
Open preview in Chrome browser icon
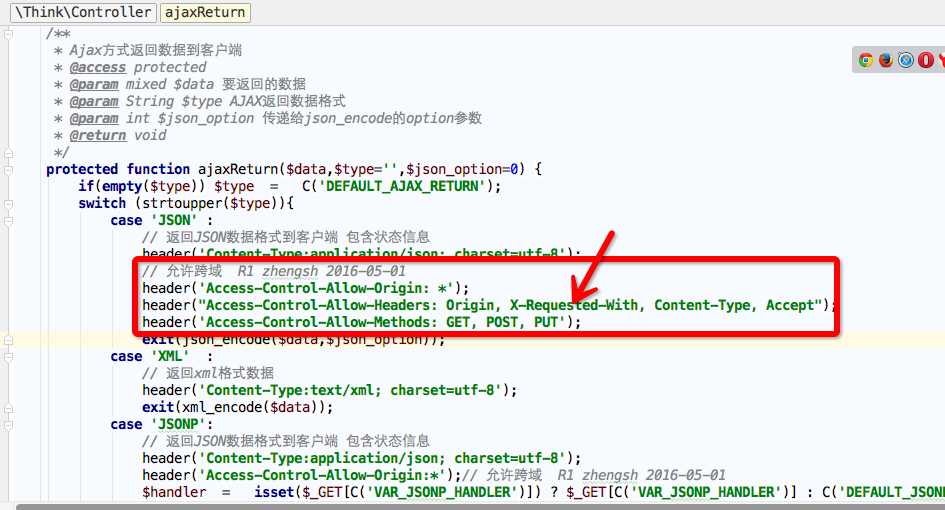point(866,60)
